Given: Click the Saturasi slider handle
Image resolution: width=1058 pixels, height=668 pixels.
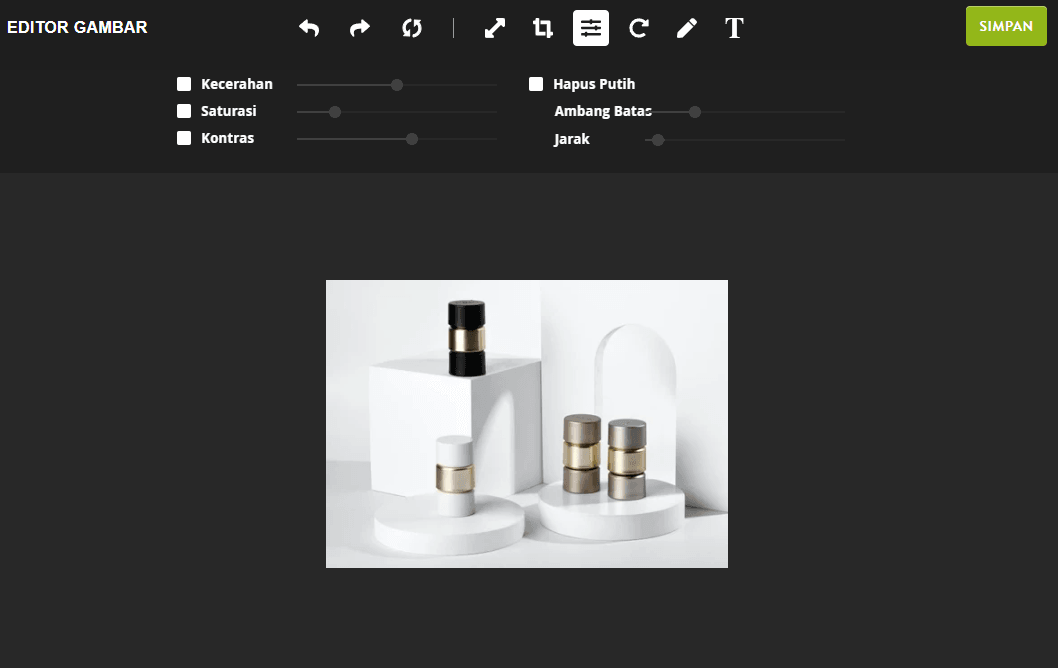Looking at the screenshot, I should [x=335, y=112].
